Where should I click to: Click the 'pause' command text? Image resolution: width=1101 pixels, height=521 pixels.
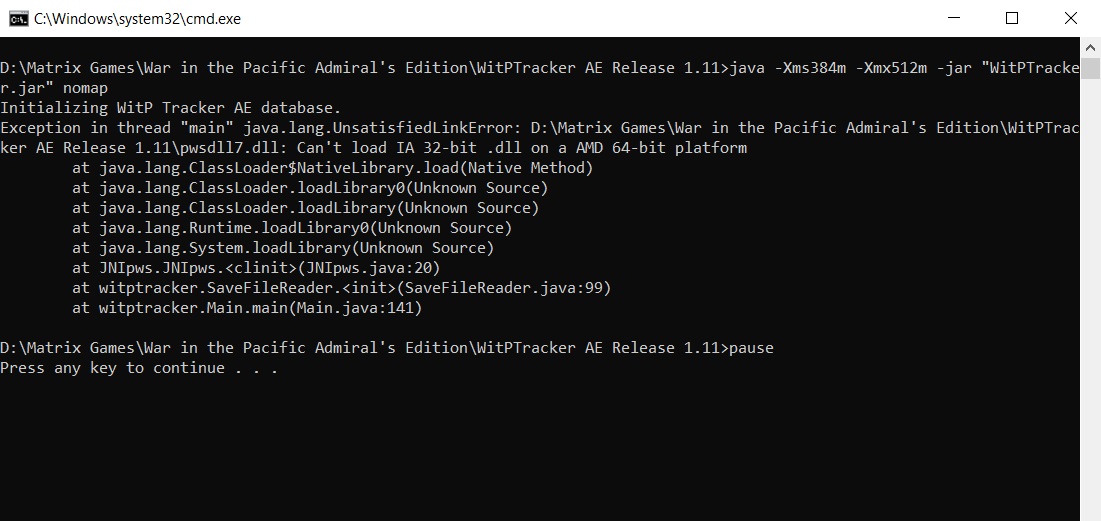tap(751, 349)
